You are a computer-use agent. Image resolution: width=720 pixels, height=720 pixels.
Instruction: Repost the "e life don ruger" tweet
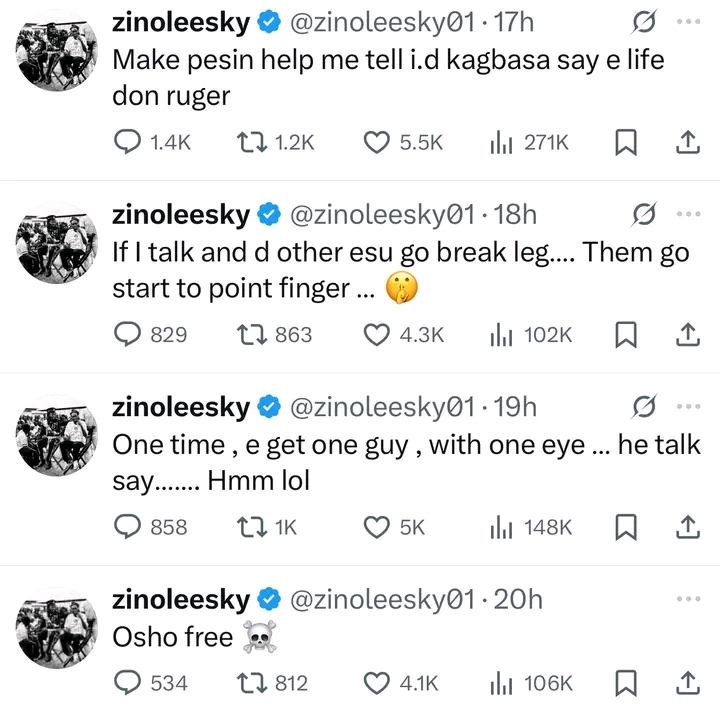[x=249, y=143]
